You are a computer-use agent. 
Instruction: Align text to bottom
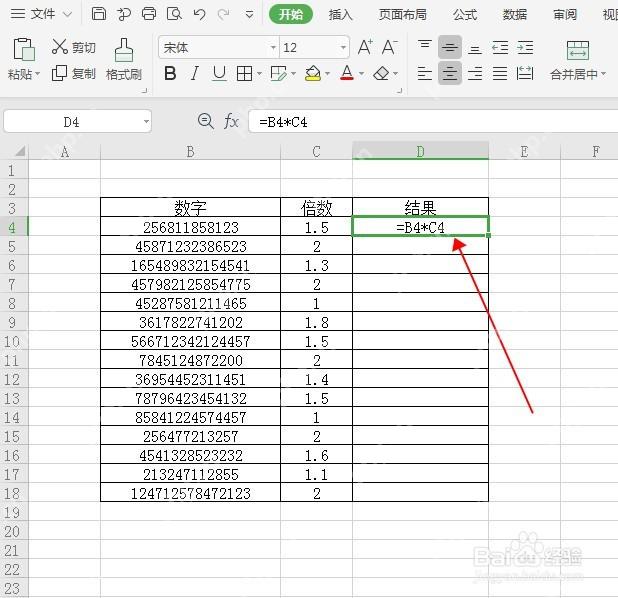[x=475, y=48]
